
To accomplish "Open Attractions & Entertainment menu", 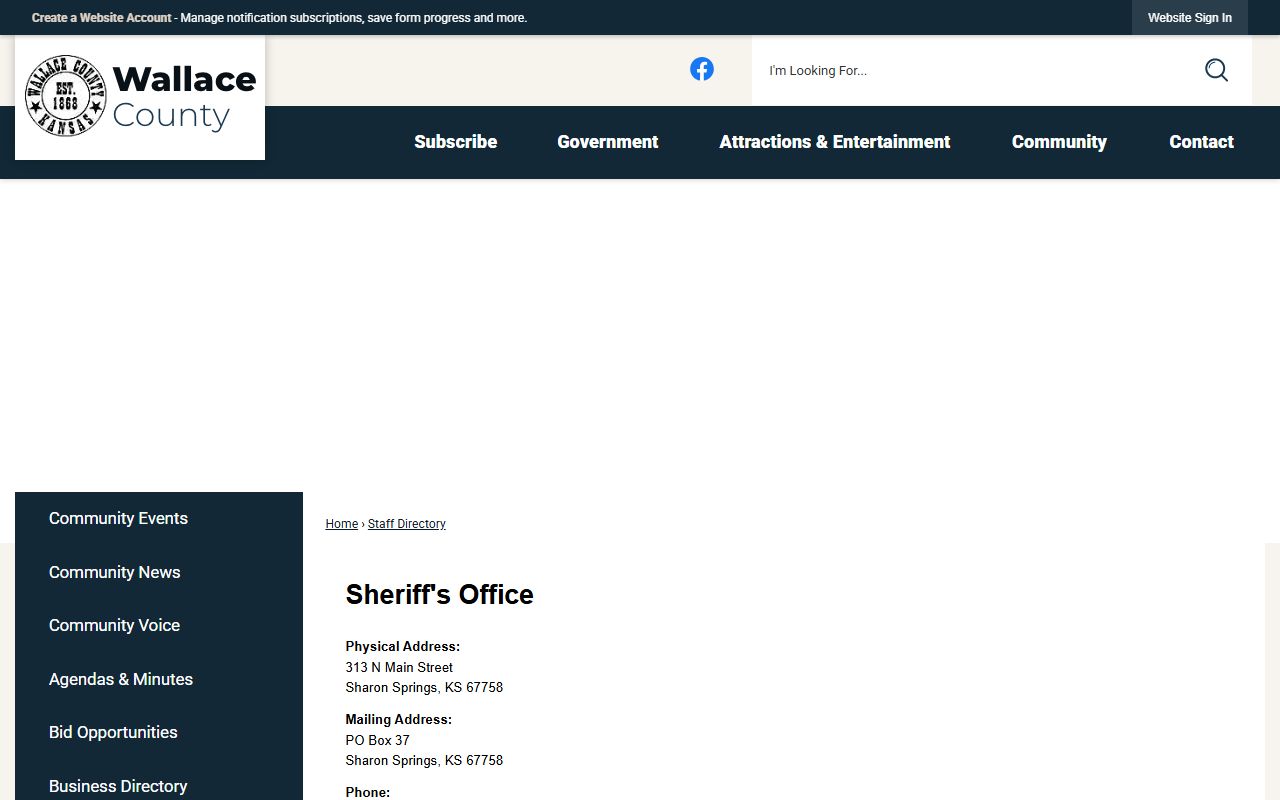I will click(x=835, y=142).
